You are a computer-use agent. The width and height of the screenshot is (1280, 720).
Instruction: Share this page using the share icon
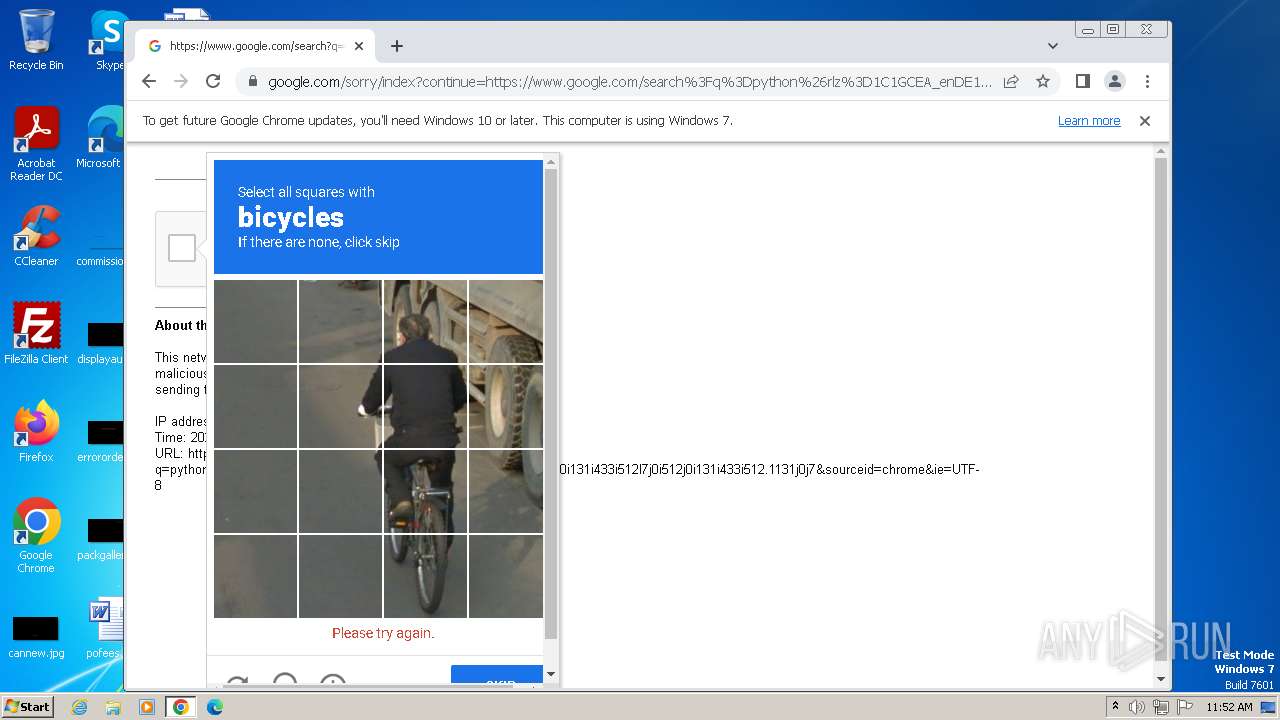click(x=1011, y=81)
